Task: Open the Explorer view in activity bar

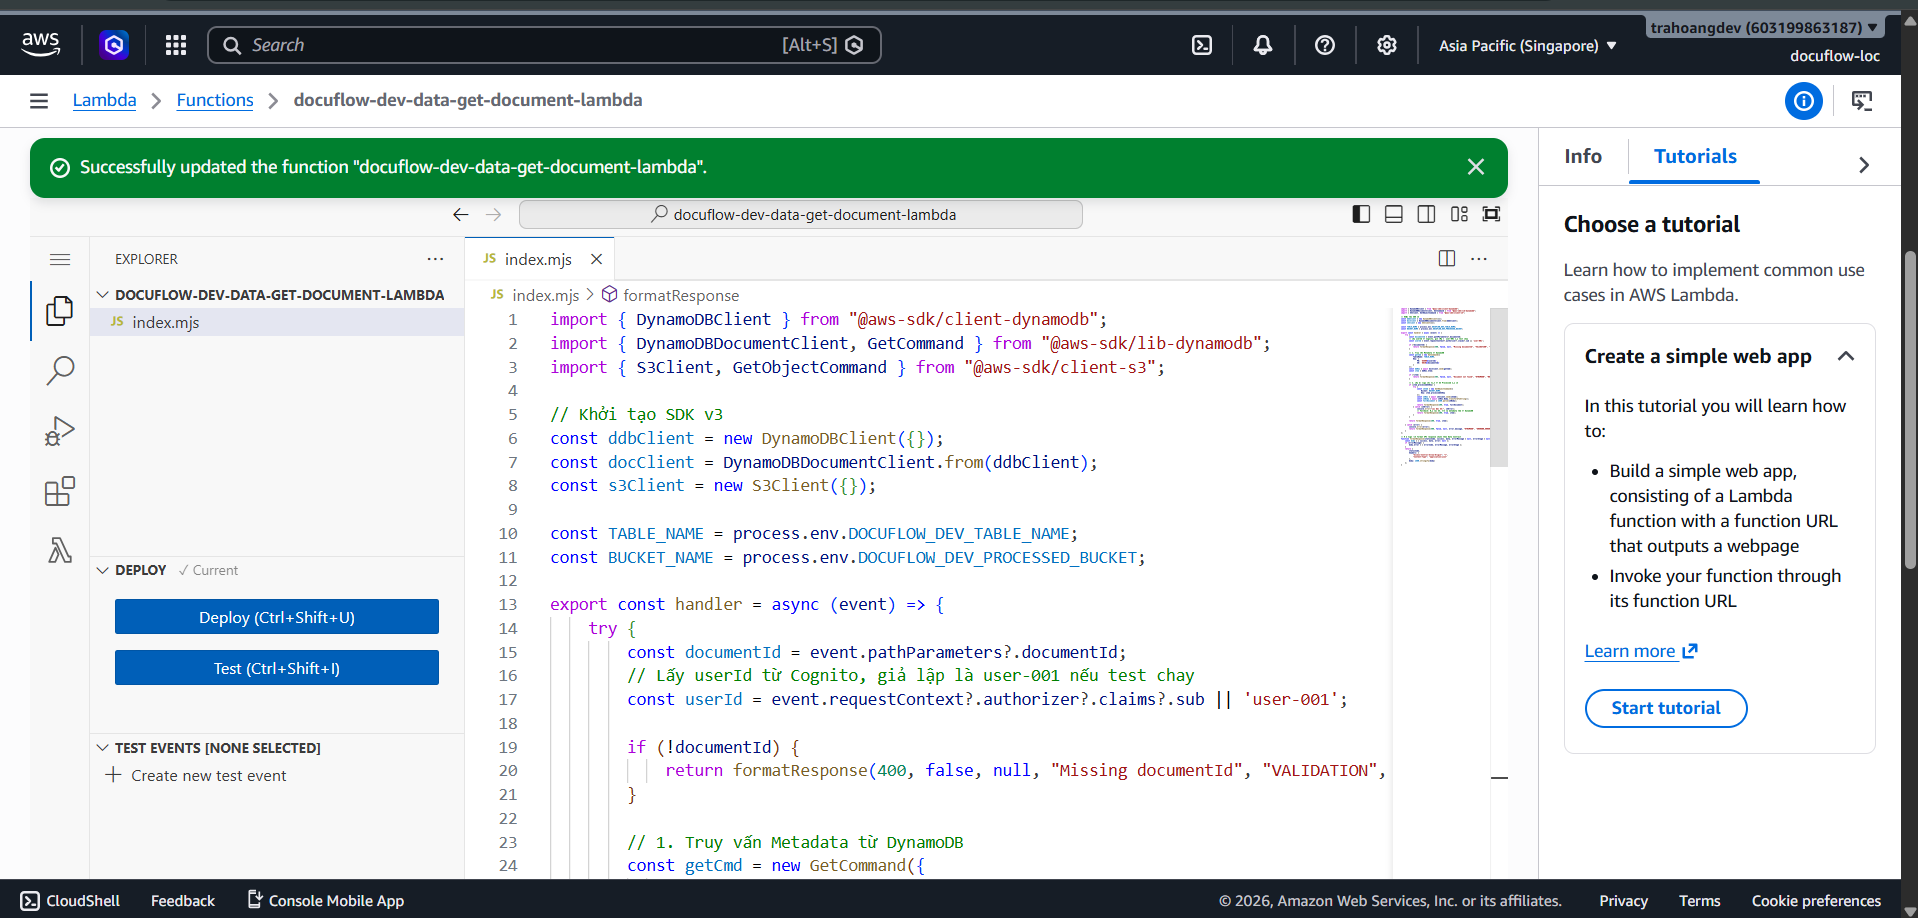Action: (x=60, y=311)
